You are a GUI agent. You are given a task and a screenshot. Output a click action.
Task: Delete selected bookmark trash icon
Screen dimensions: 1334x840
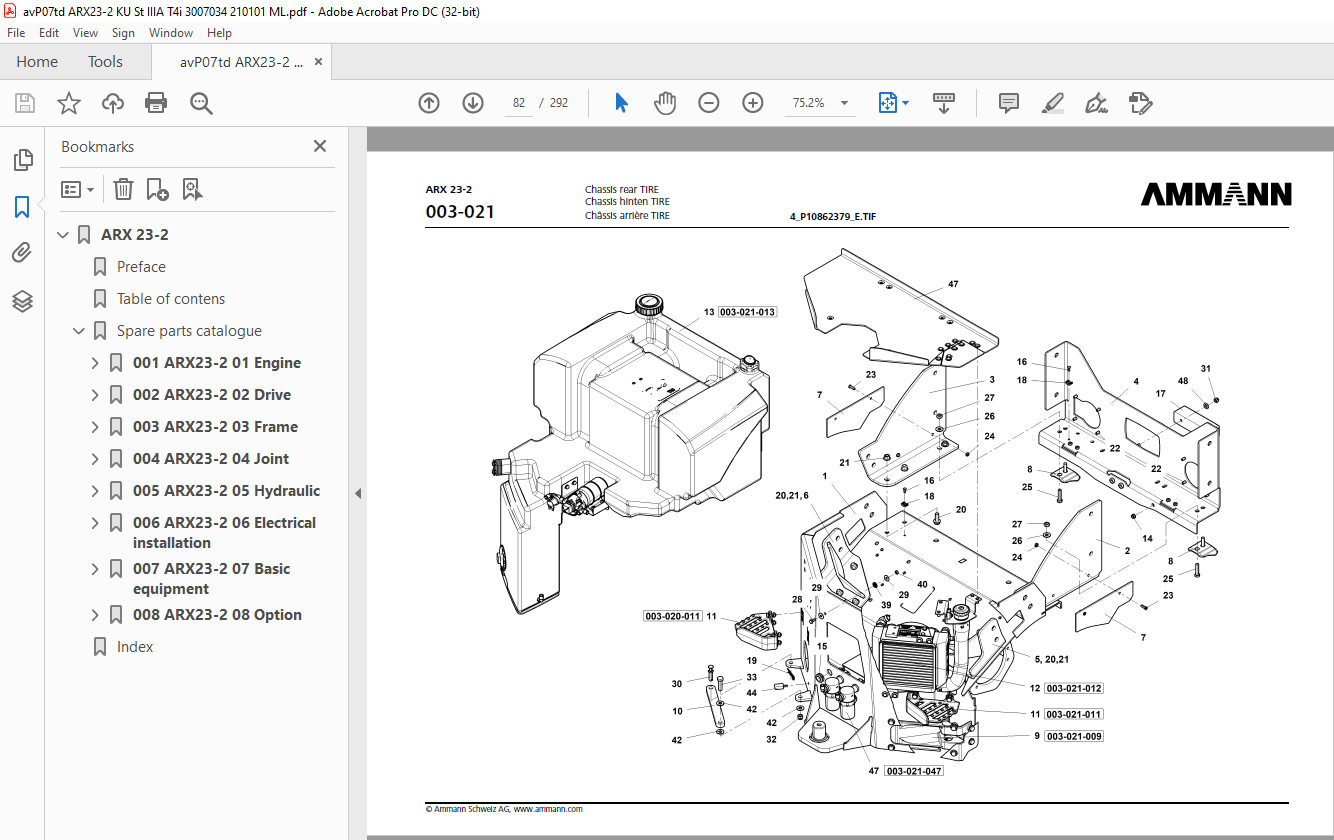coord(123,189)
